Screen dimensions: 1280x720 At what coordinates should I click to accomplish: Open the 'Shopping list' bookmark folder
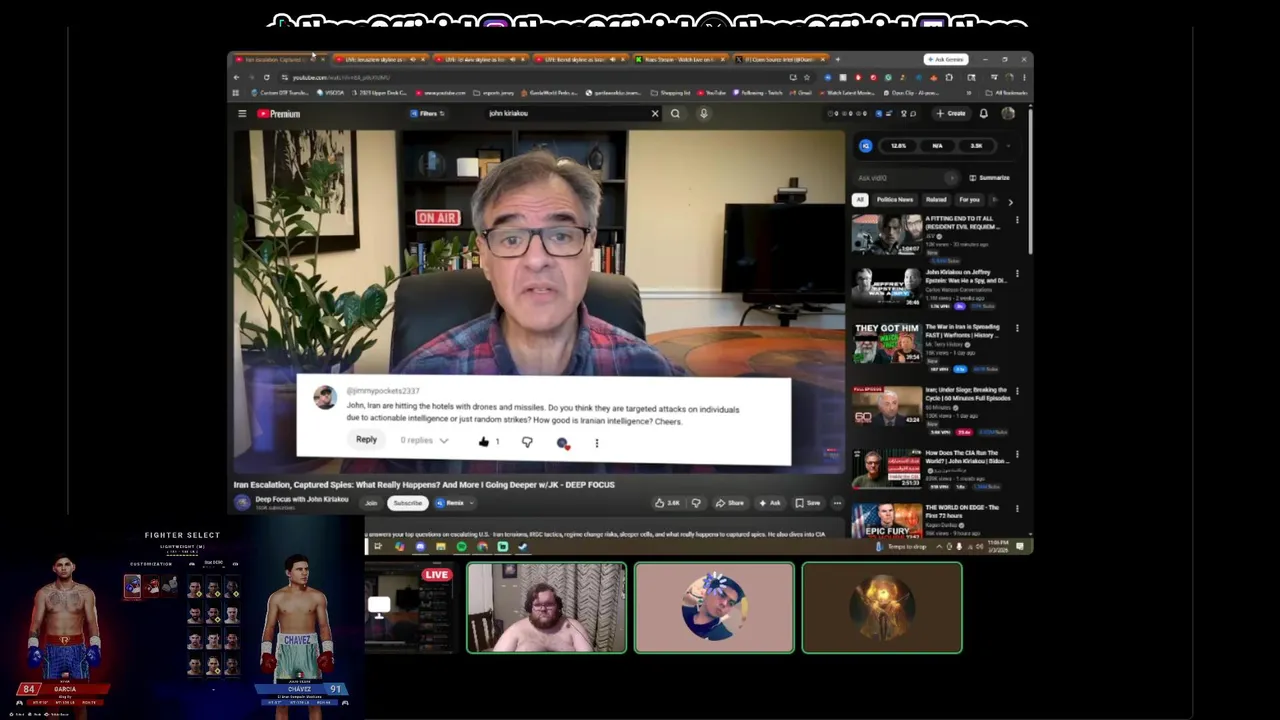point(671,93)
